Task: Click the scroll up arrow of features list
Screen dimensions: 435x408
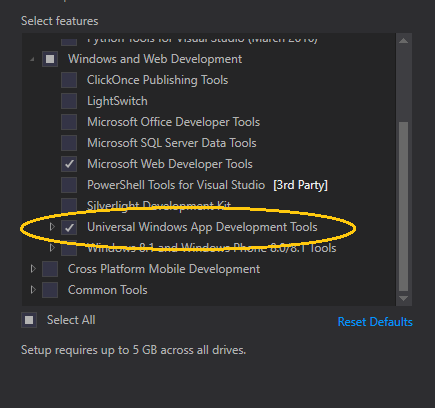Action: (404, 41)
